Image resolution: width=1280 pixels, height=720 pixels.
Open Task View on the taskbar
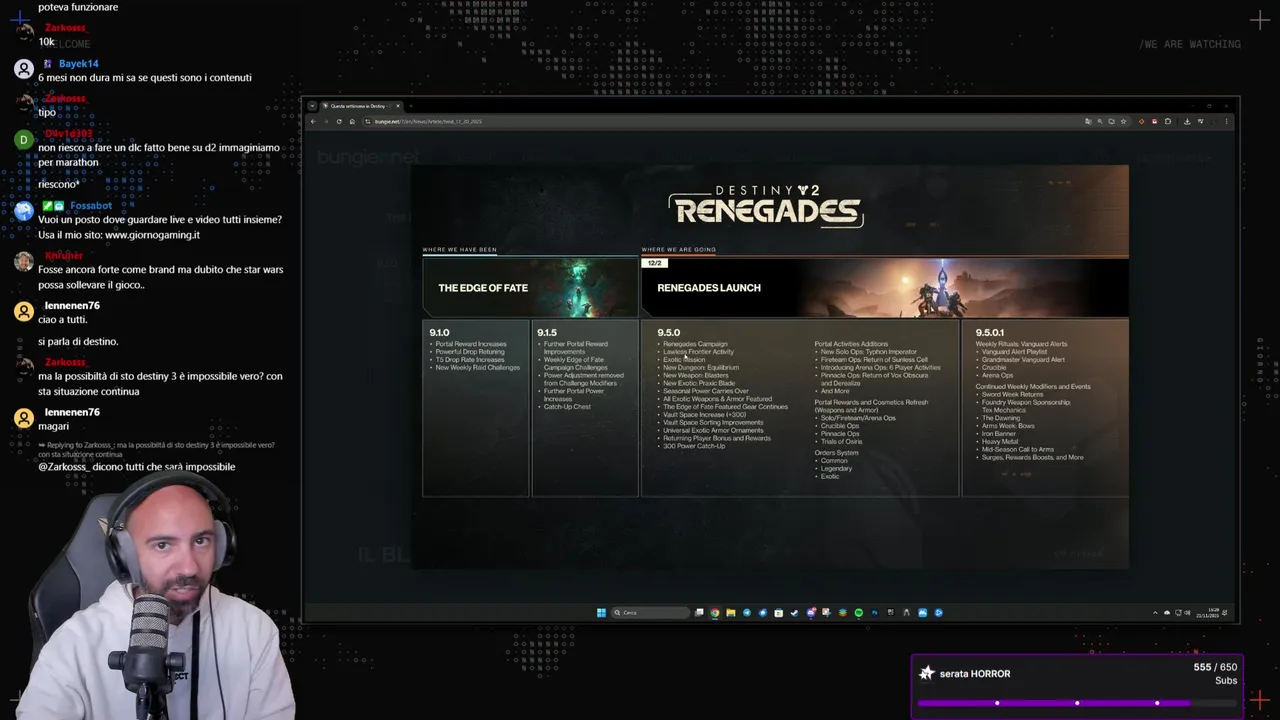point(699,612)
